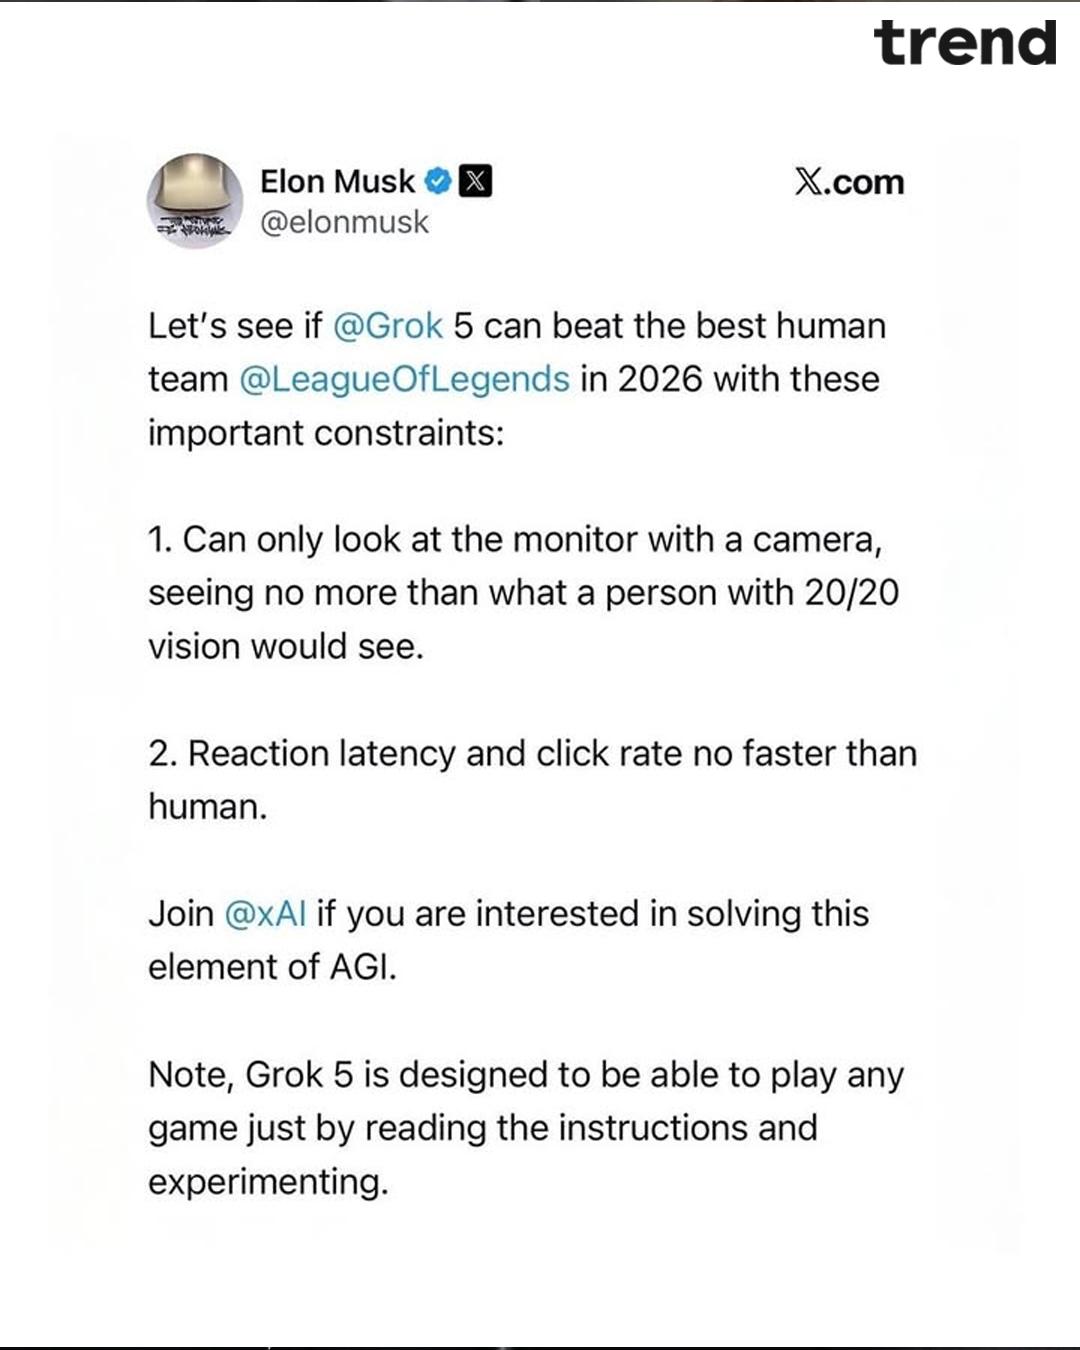1080x1350 pixels.
Task: Click the black X affiliation badge
Action: coord(475,181)
